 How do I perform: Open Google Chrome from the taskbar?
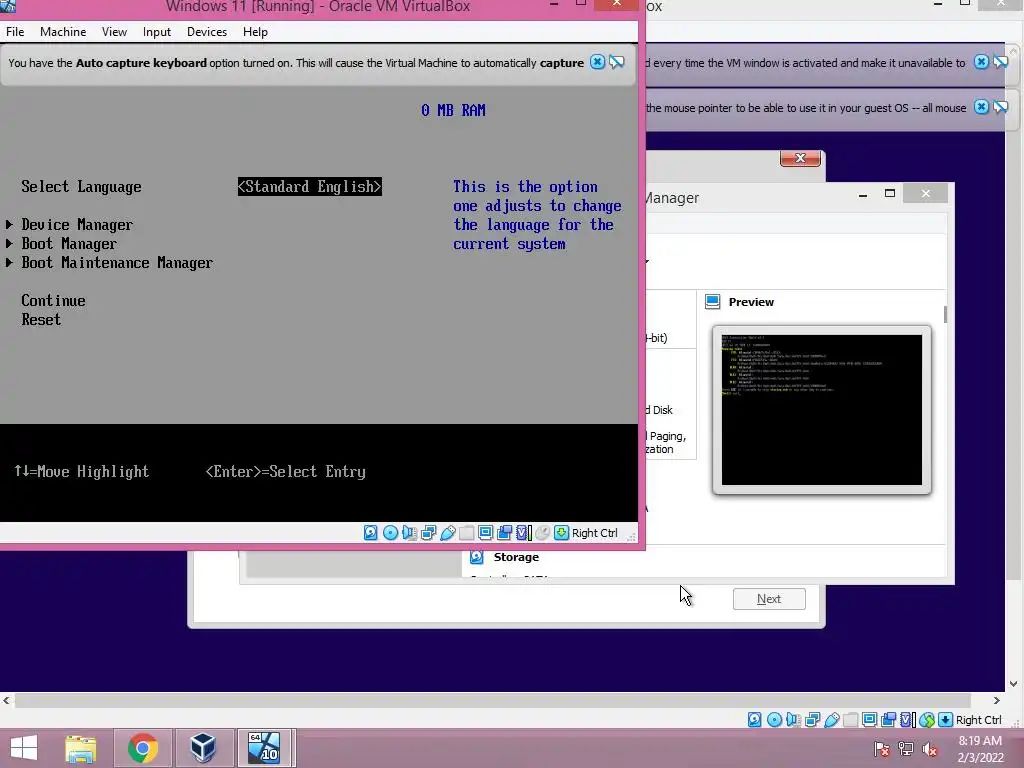143,748
